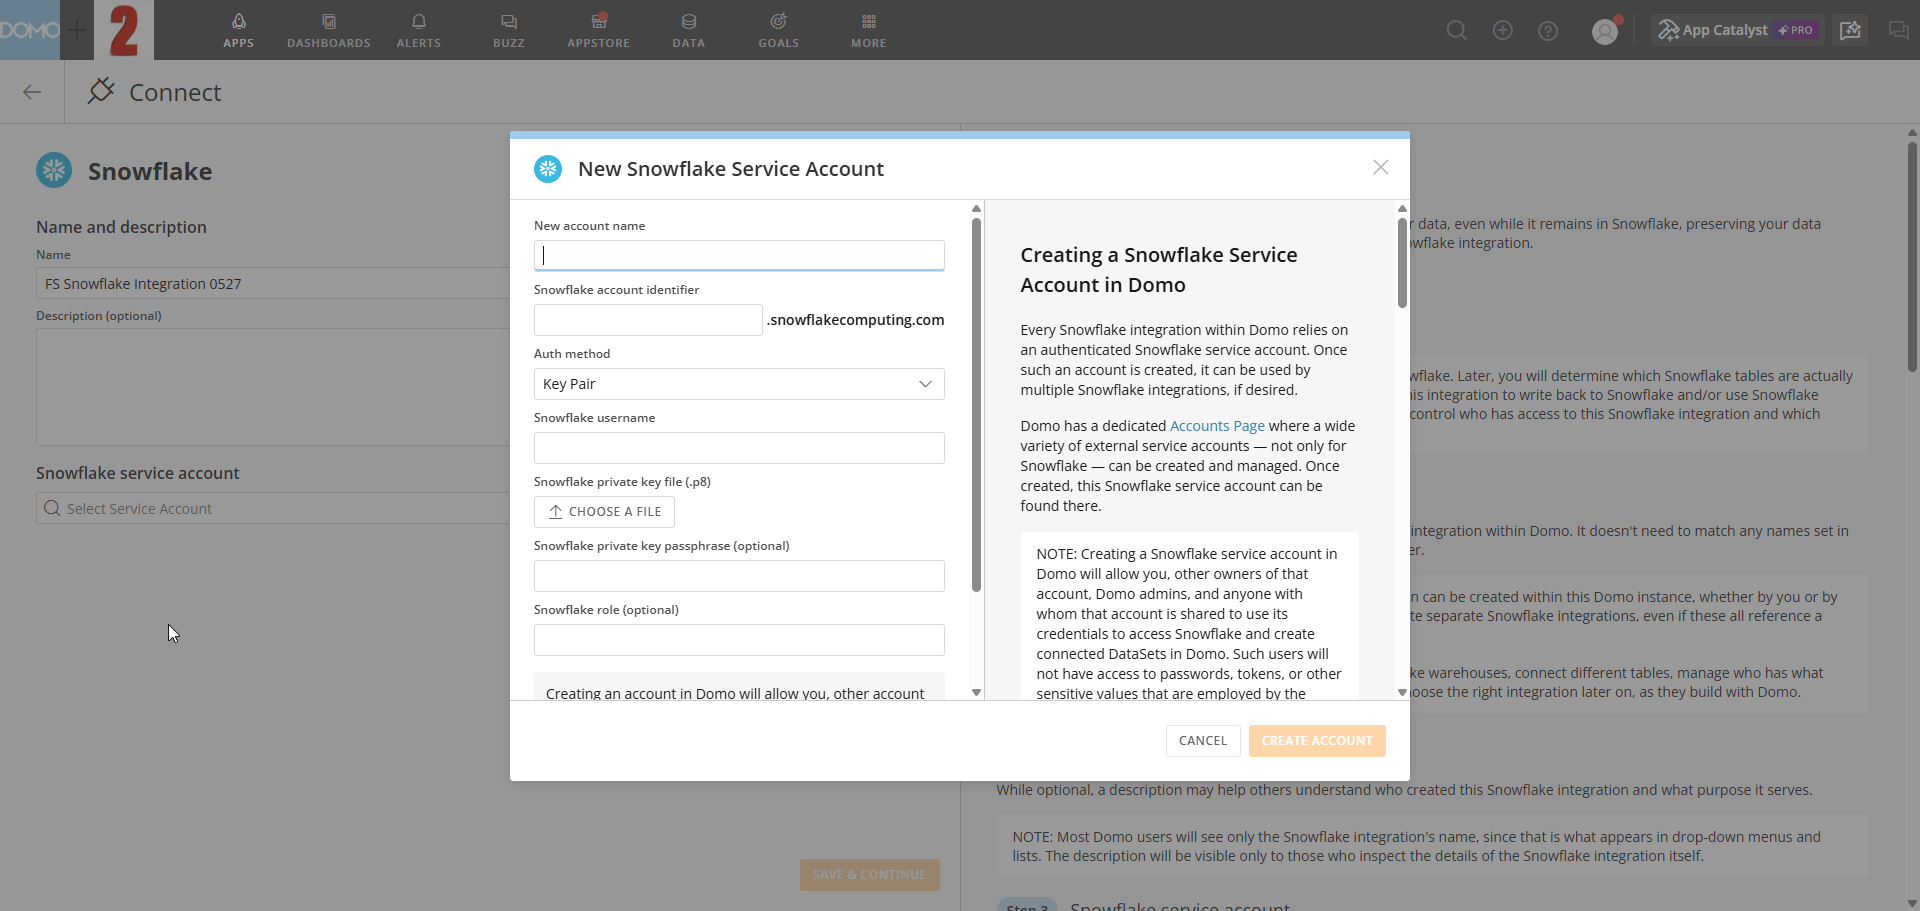Viewport: 1920px width, 911px height.
Task: Open the user profile avatar
Action: (1605, 31)
